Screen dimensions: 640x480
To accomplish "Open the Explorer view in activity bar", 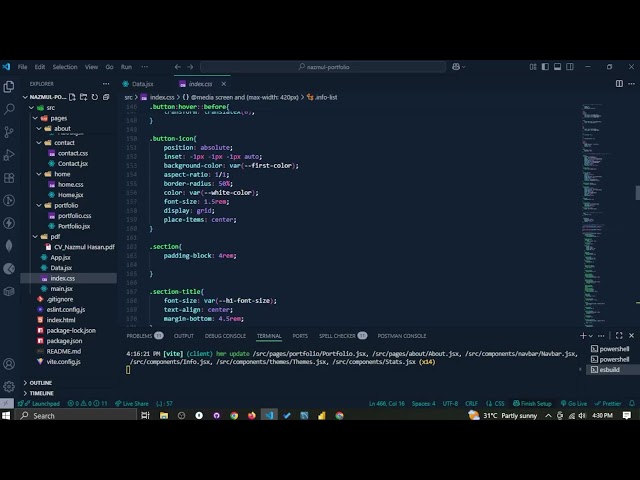I will pyautogui.click(x=9, y=87).
